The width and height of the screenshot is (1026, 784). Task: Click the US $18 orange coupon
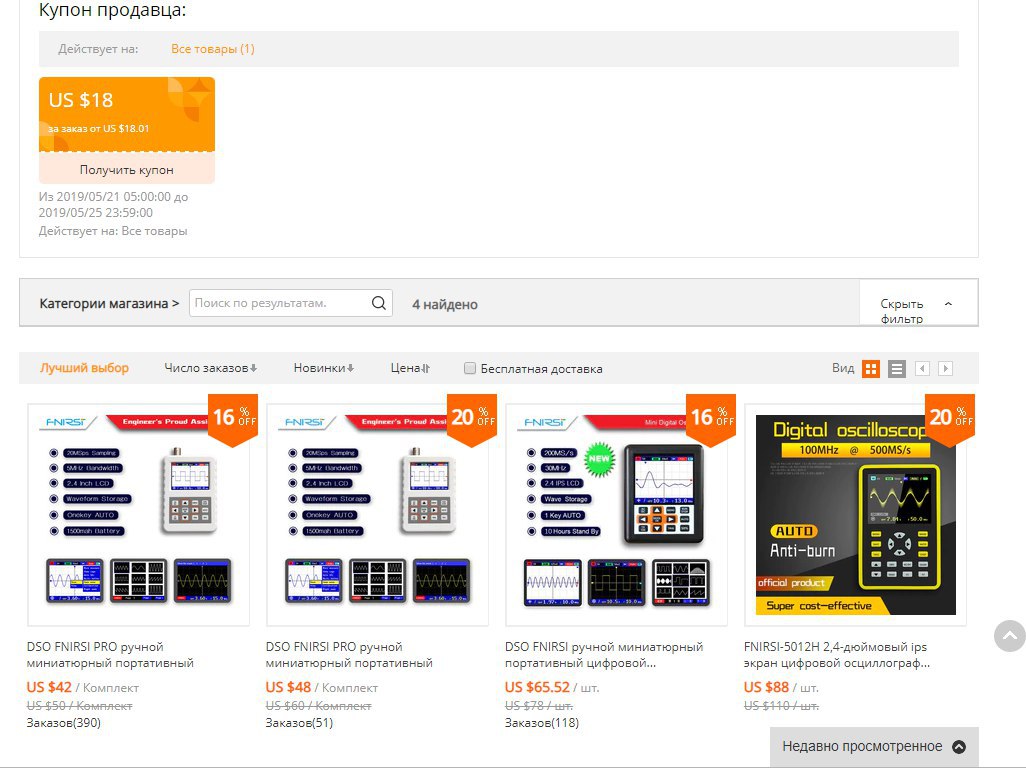127,114
